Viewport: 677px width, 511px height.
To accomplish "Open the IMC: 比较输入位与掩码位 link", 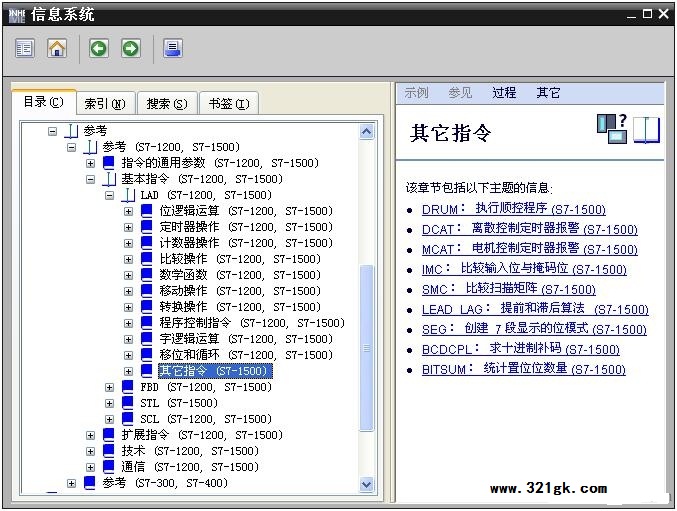I will tap(524, 269).
